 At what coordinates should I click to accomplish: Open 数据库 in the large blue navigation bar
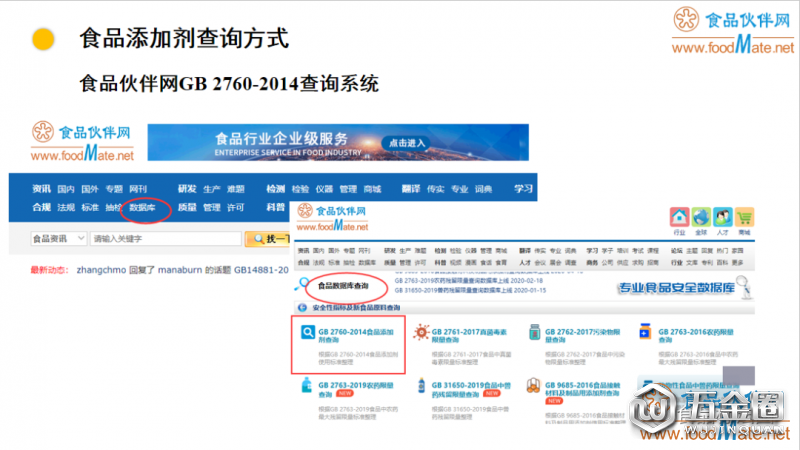click(x=142, y=207)
